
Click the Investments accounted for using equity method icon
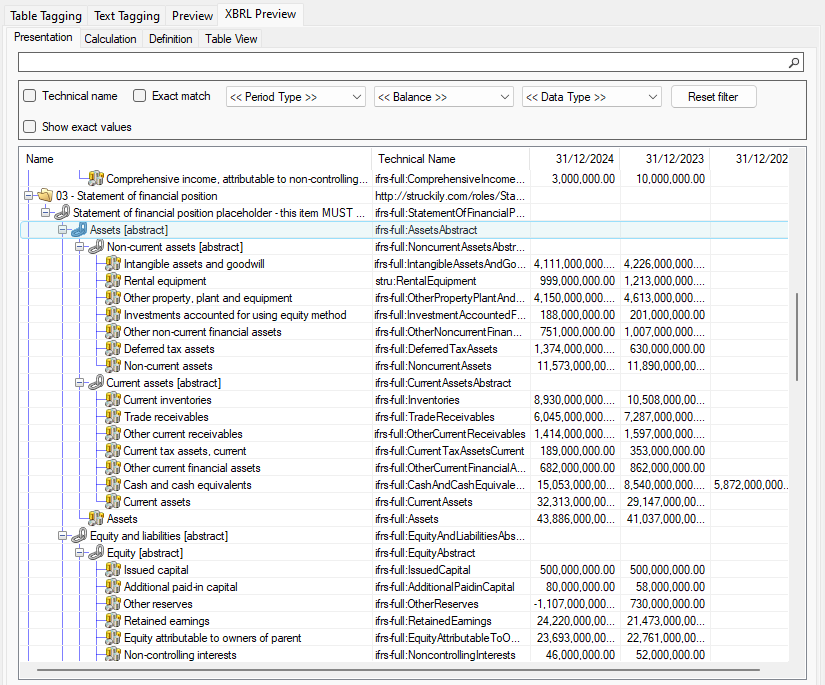(x=113, y=315)
